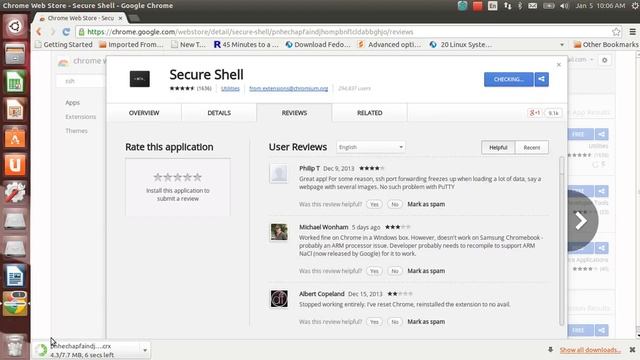Viewport: 640px width, 360px height.
Task: Open Imported From bookmarks folder
Action: pyautogui.click(x=131, y=44)
